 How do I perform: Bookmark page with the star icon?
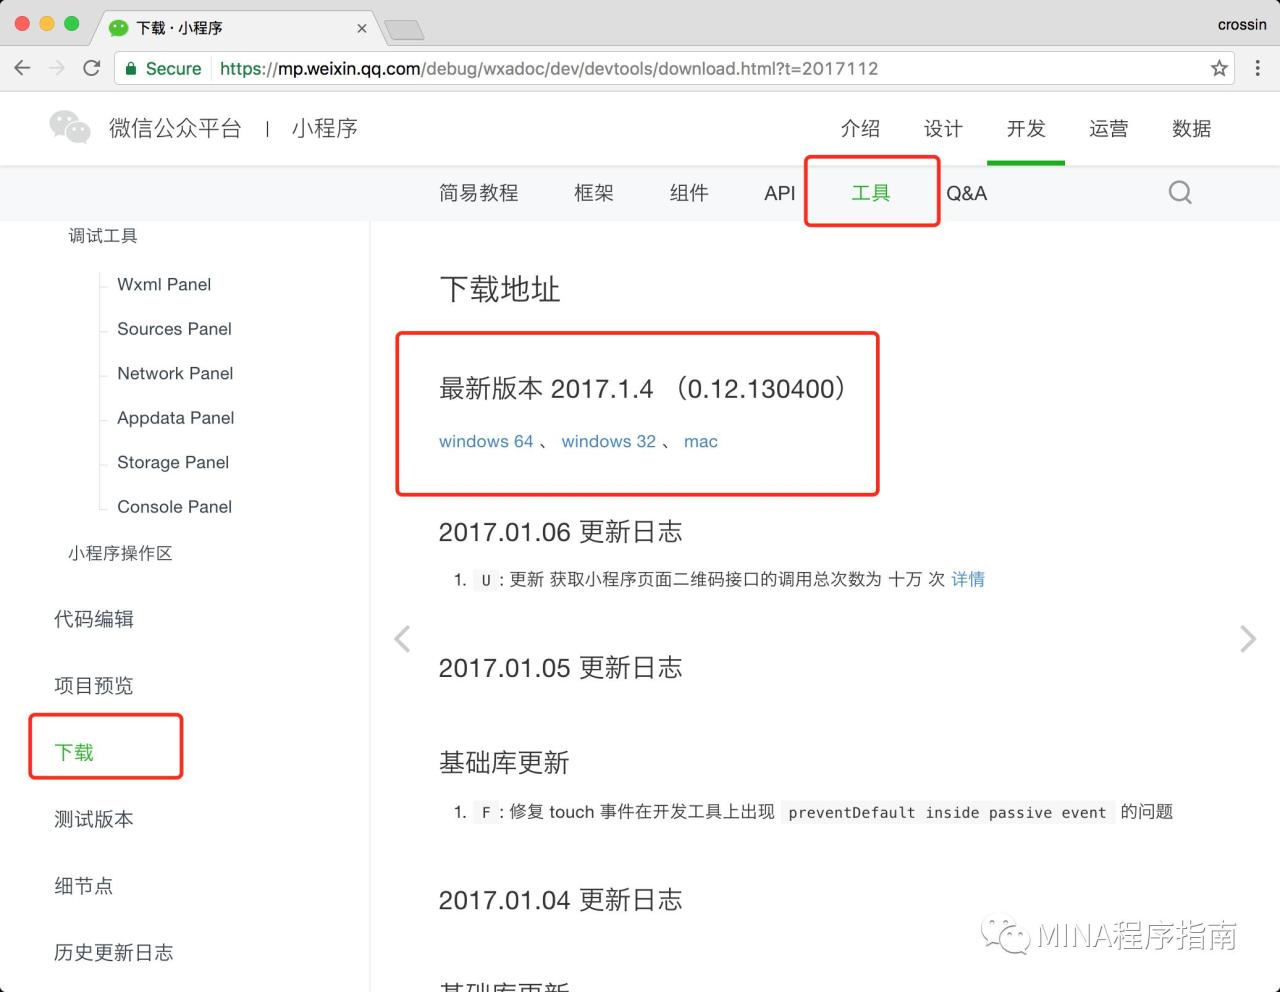[1219, 68]
